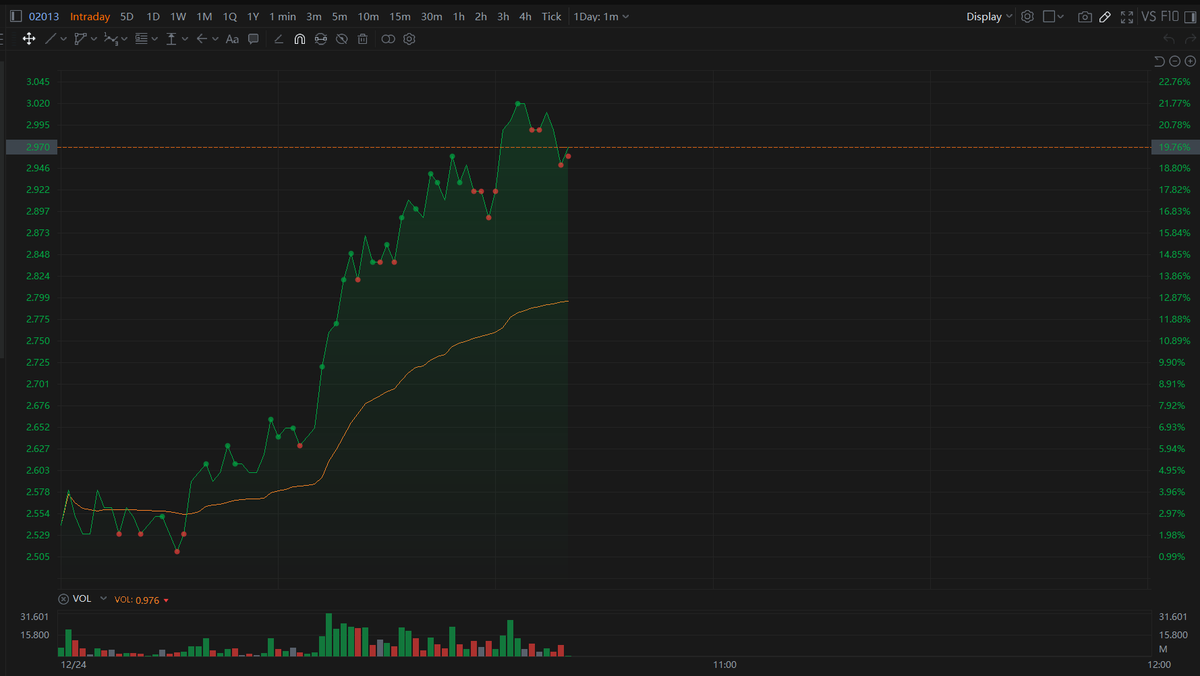Switch to the 1Q timeframe tab
Screen dimensions: 1200x676
click(230, 16)
